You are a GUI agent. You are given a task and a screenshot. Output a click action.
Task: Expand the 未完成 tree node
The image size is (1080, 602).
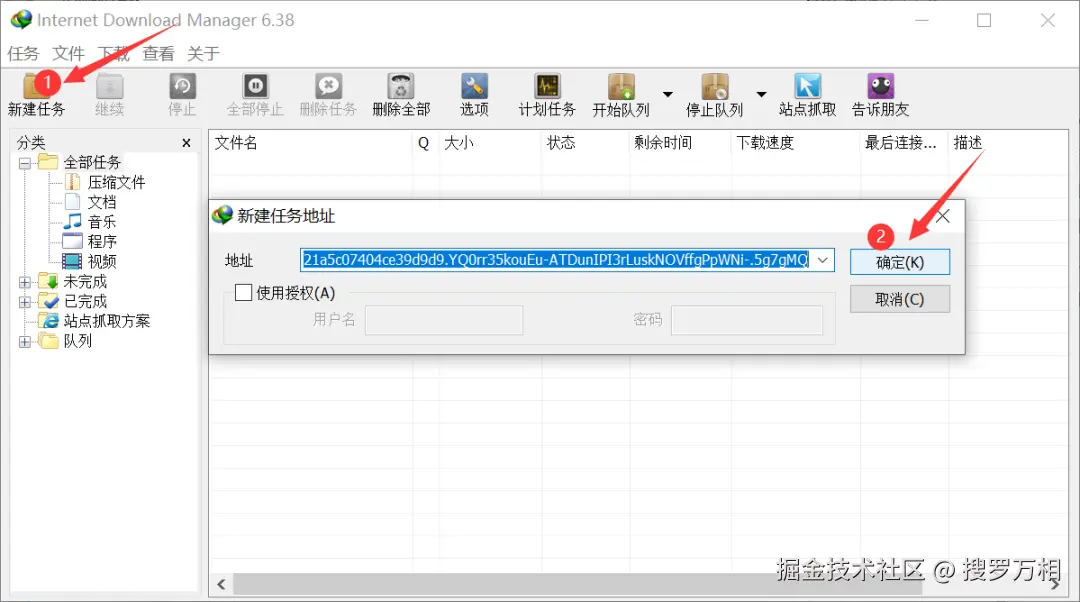(25, 282)
